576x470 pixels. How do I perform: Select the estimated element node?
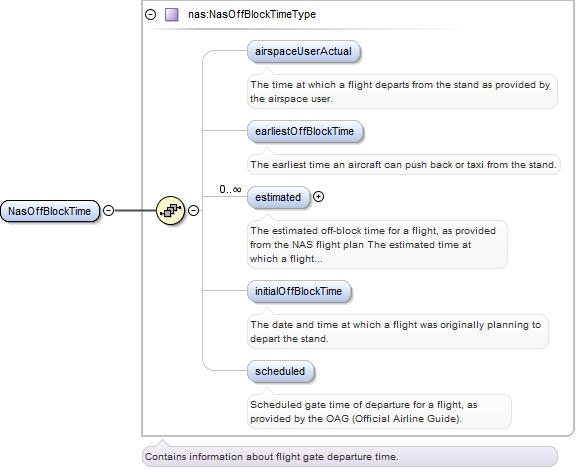[x=278, y=197]
